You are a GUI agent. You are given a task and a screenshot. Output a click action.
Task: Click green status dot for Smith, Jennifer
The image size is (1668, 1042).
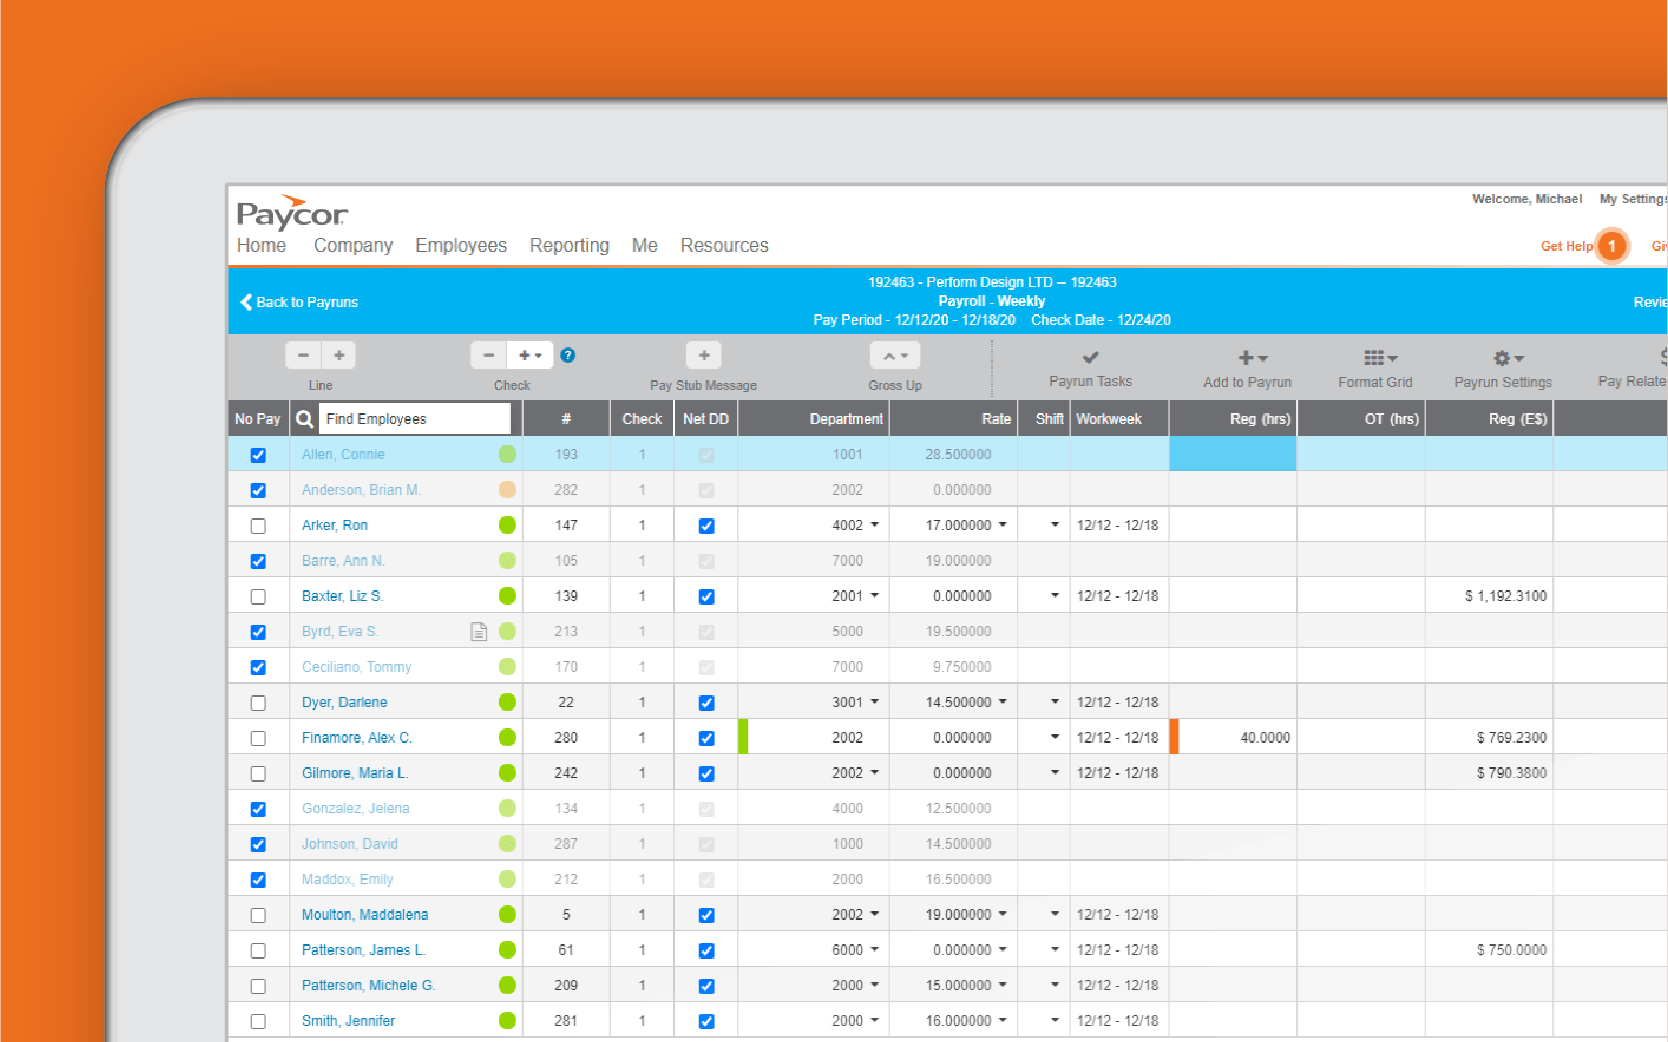(x=507, y=1020)
